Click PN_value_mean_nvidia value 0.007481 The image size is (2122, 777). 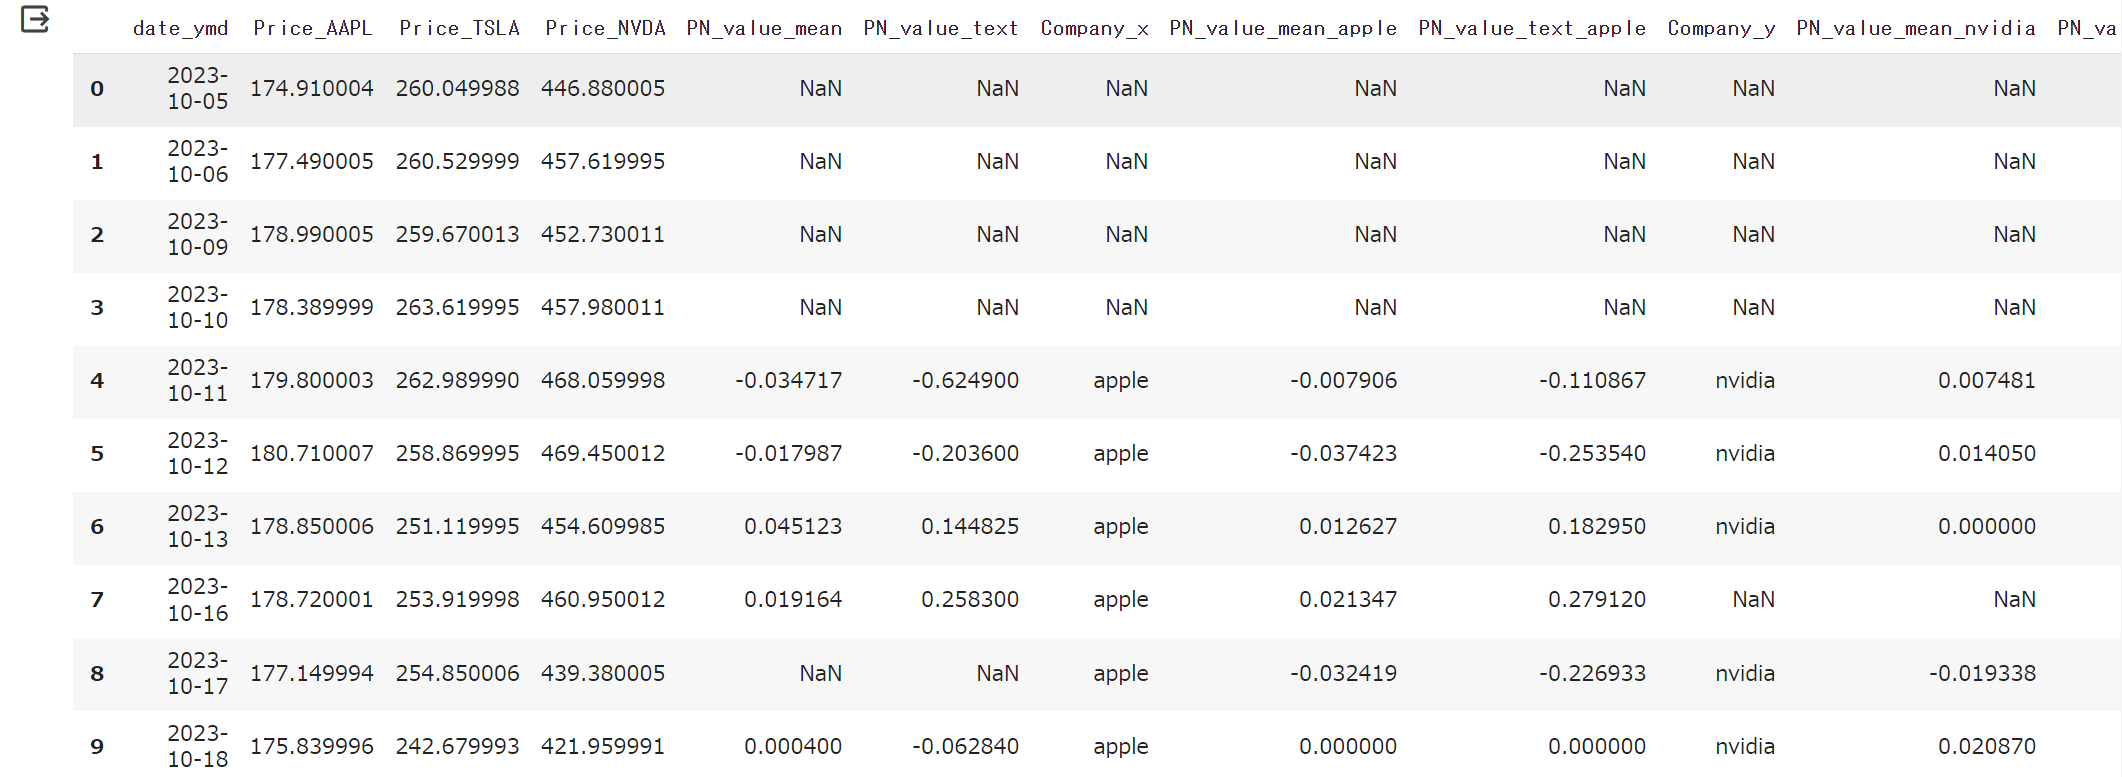tap(1987, 381)
